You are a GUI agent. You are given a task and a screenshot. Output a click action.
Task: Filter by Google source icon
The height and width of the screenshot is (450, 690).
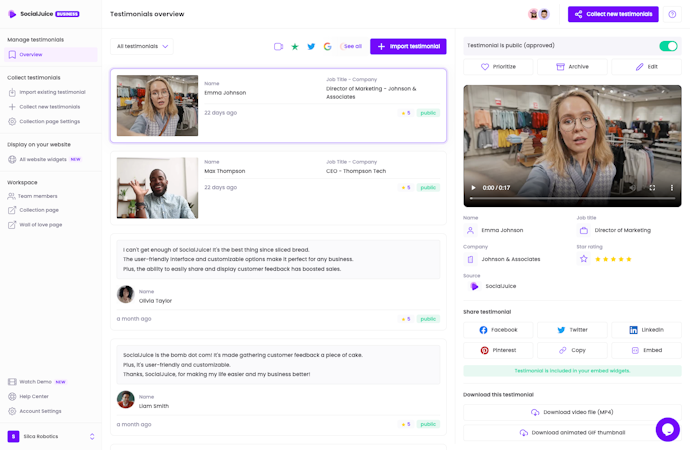[x=327, y=46]
